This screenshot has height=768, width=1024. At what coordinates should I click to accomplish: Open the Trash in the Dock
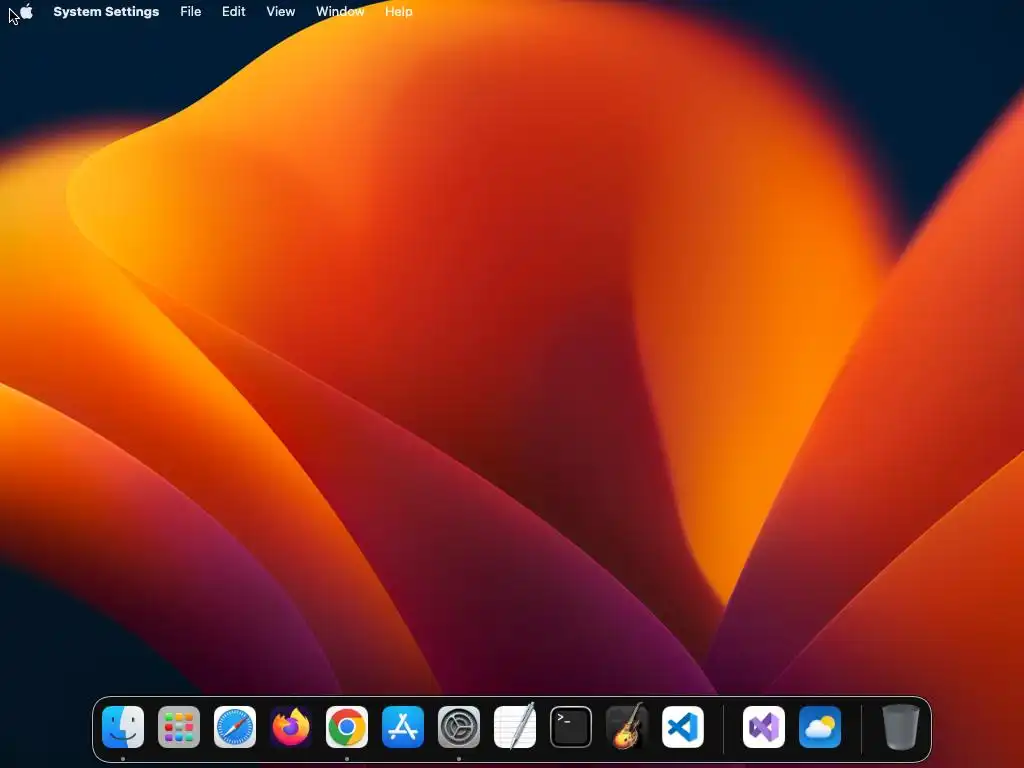point(901,727)
